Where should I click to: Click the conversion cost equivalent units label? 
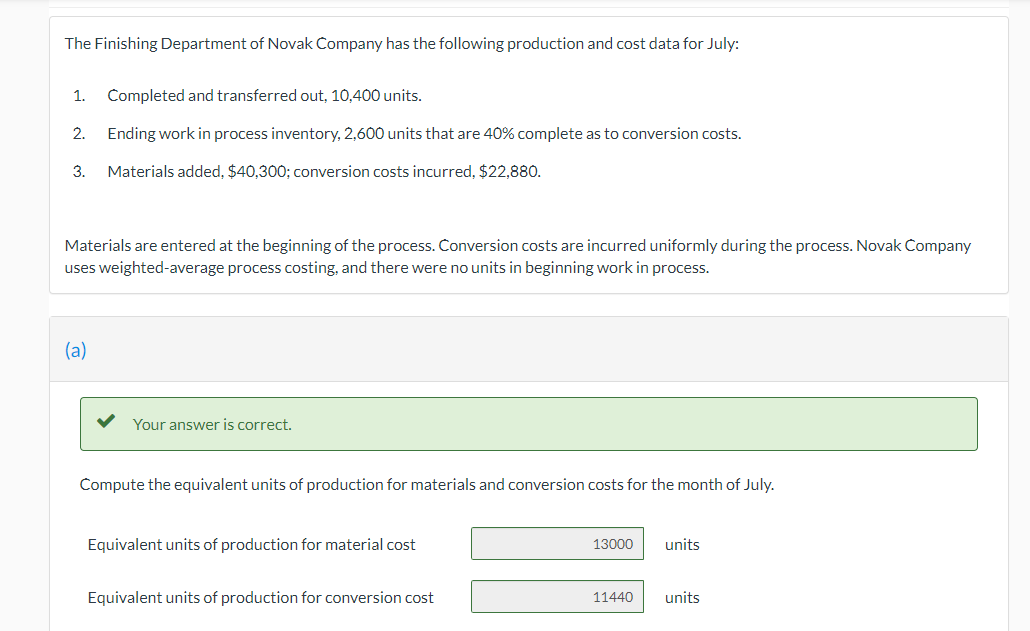click(x=260, y=597)
